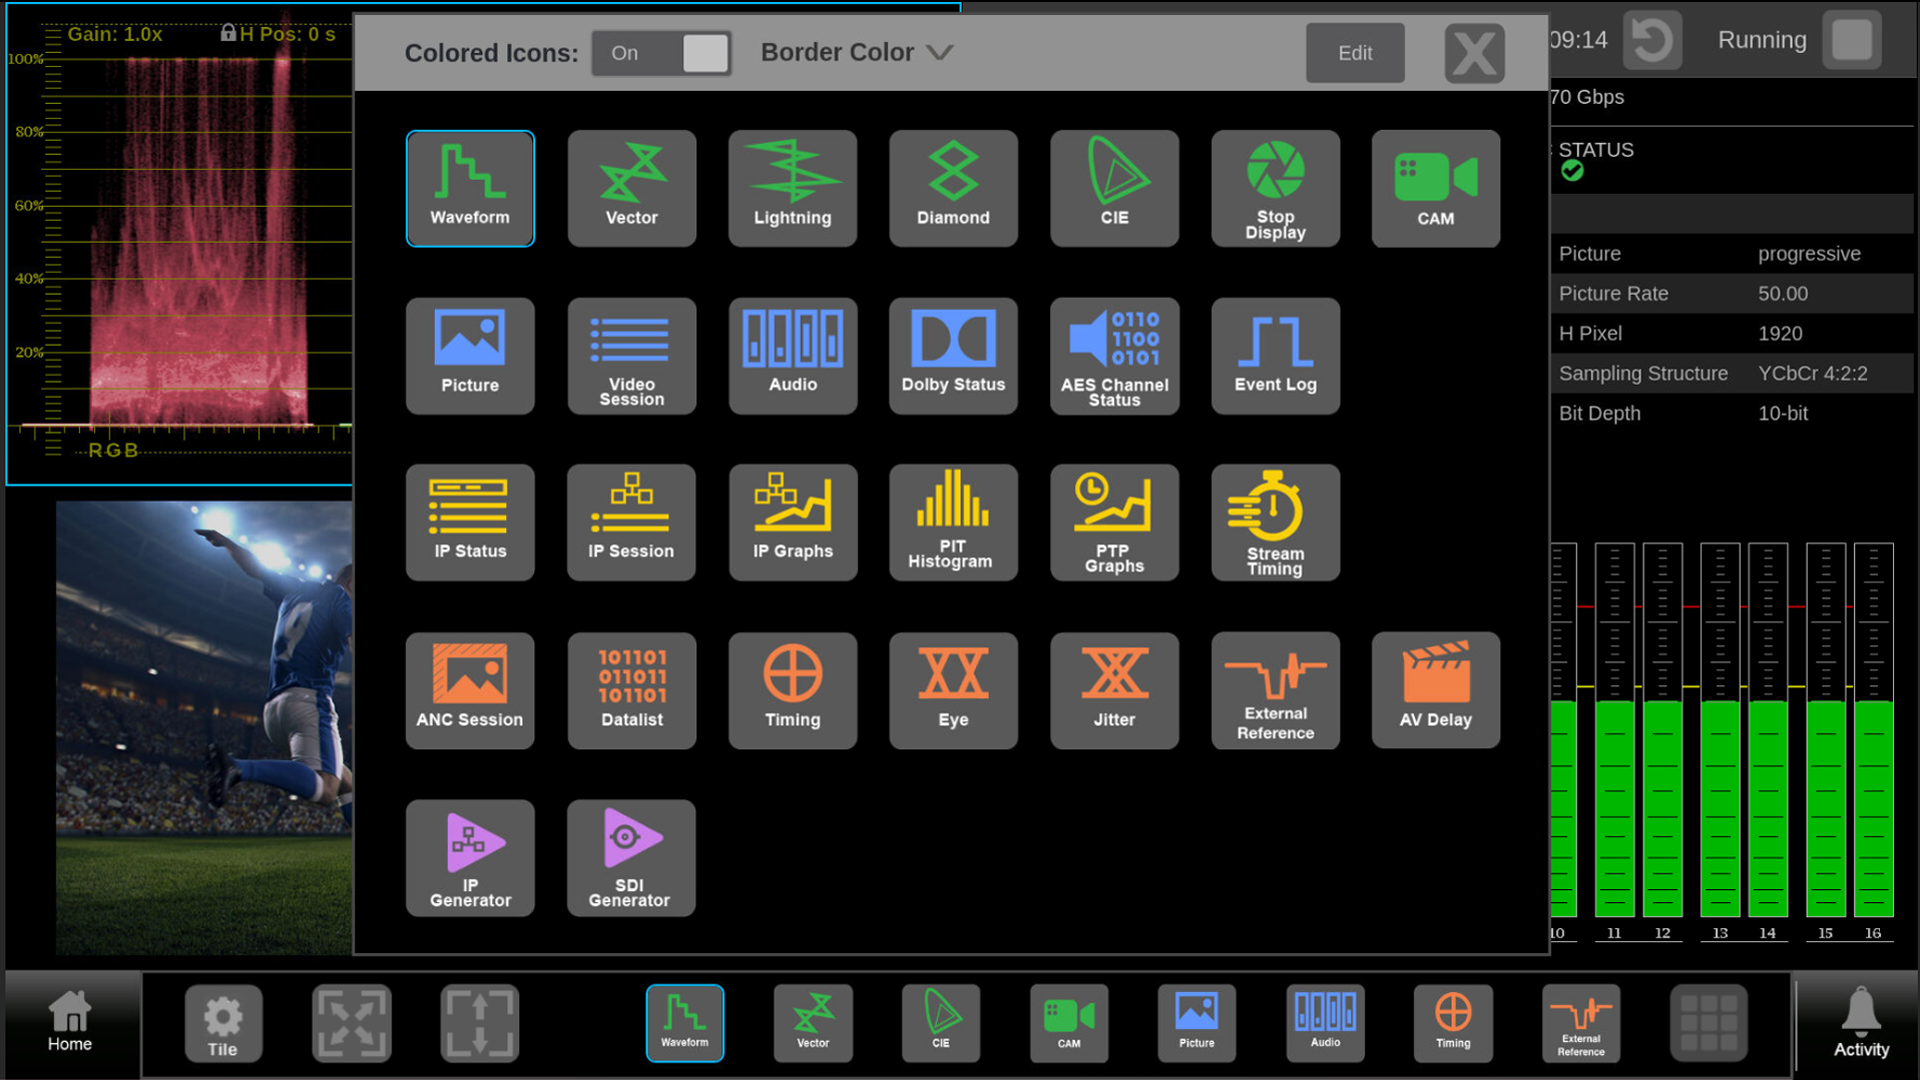
Task: Select the PIT Histogram tool
Action: tap(953, 522)
